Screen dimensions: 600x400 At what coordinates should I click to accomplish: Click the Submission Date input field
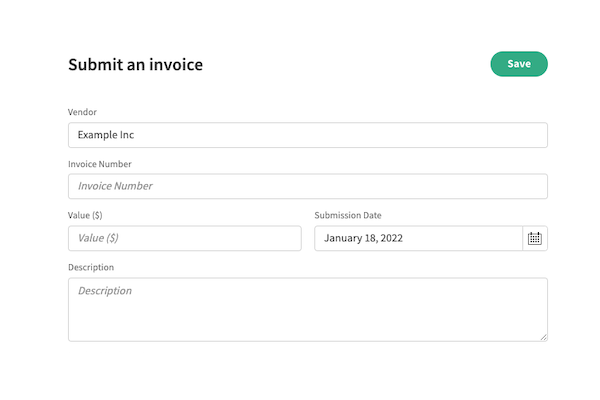418,238
